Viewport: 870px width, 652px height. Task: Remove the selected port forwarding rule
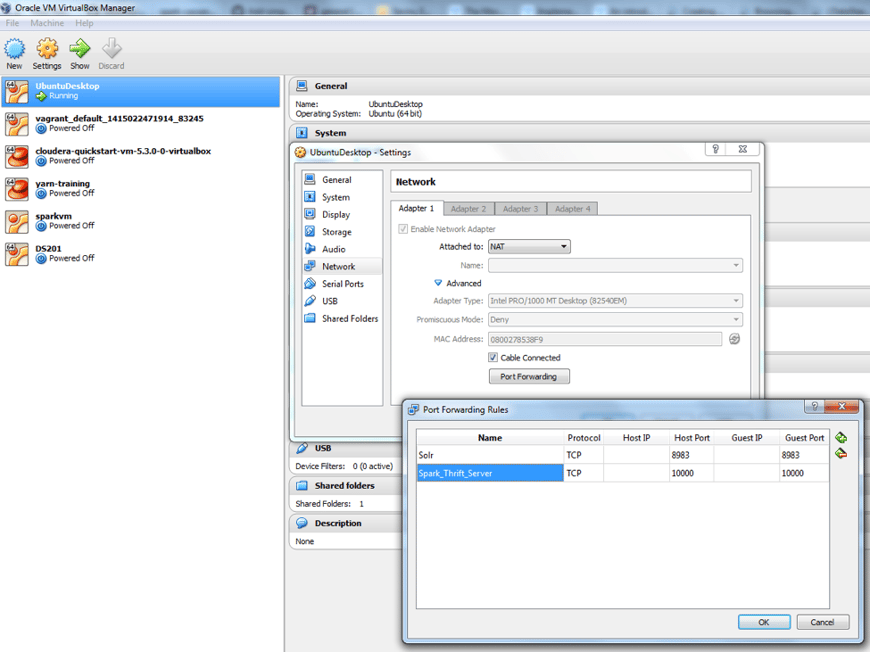(841, 454)
